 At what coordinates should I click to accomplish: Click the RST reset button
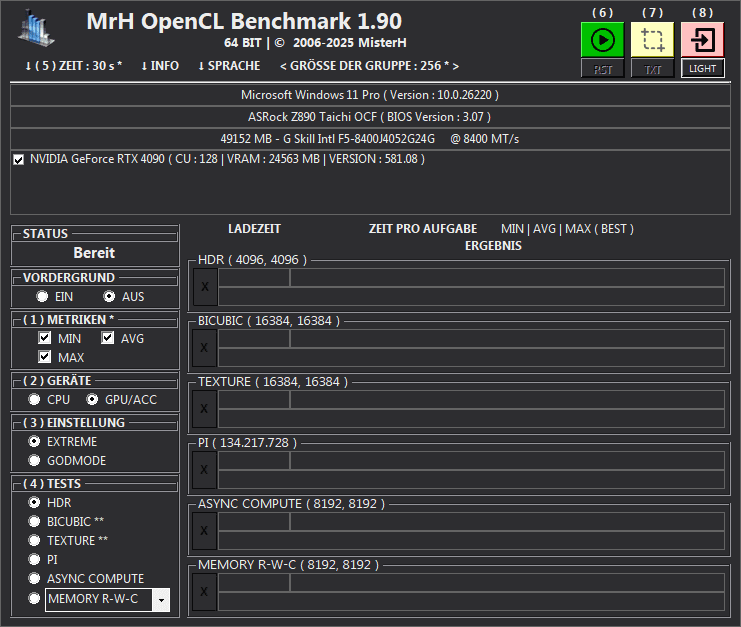(603, 69)
